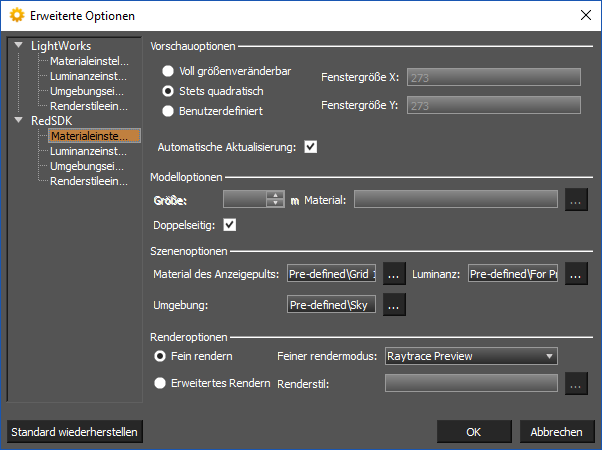Toggle Automatische Aktualisierung checkbox

[x=310, y=147]
